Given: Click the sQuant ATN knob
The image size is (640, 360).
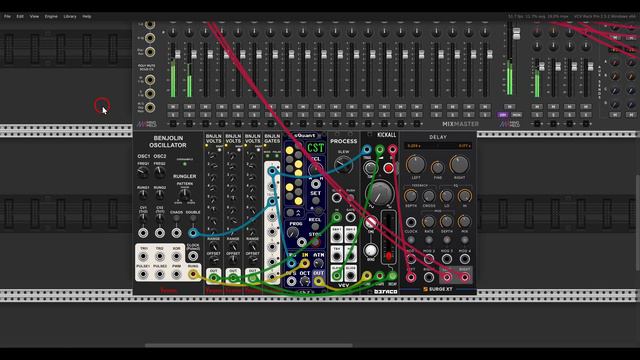Looking at the screenshot, I should [319, 264].
